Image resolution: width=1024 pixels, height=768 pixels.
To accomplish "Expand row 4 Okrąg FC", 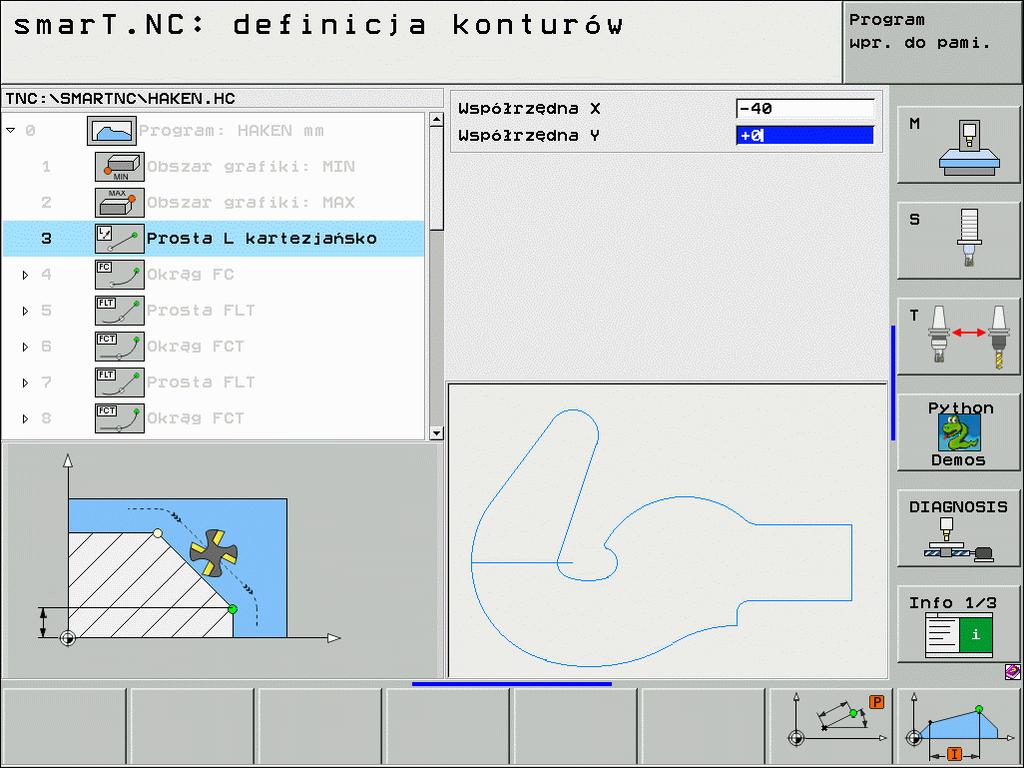I will pos(25,275).
